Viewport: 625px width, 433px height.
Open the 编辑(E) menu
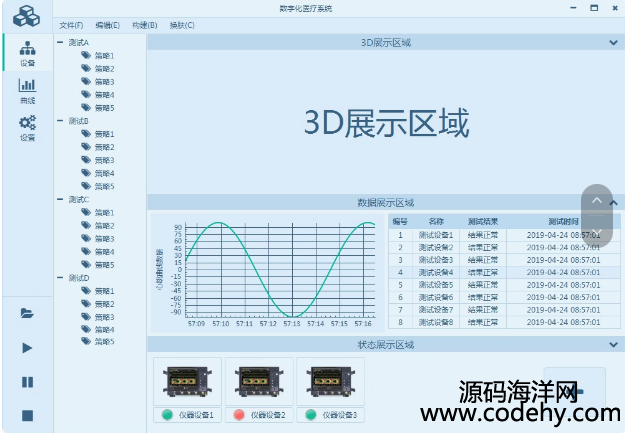tap(107, 25)
